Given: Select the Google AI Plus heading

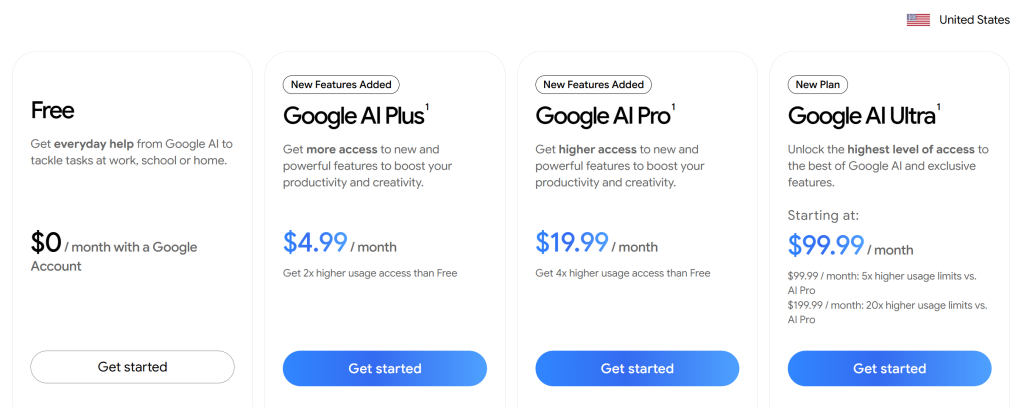Looking at the screenshot, I should pyautogui.click(x=353, y=116).
